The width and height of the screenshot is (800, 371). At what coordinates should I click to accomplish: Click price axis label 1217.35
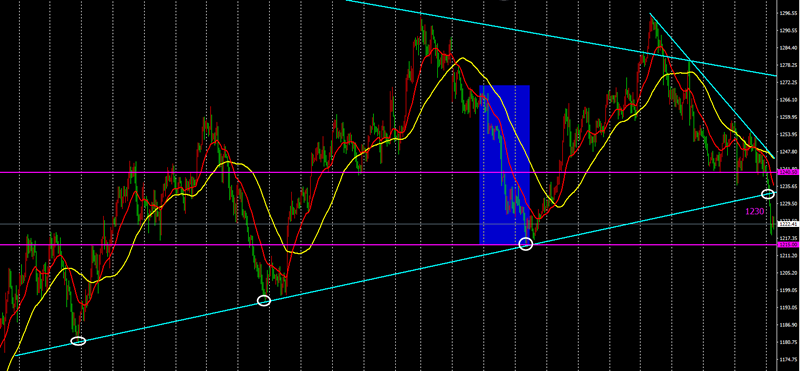pyautogui.click(x=788, y=238)
